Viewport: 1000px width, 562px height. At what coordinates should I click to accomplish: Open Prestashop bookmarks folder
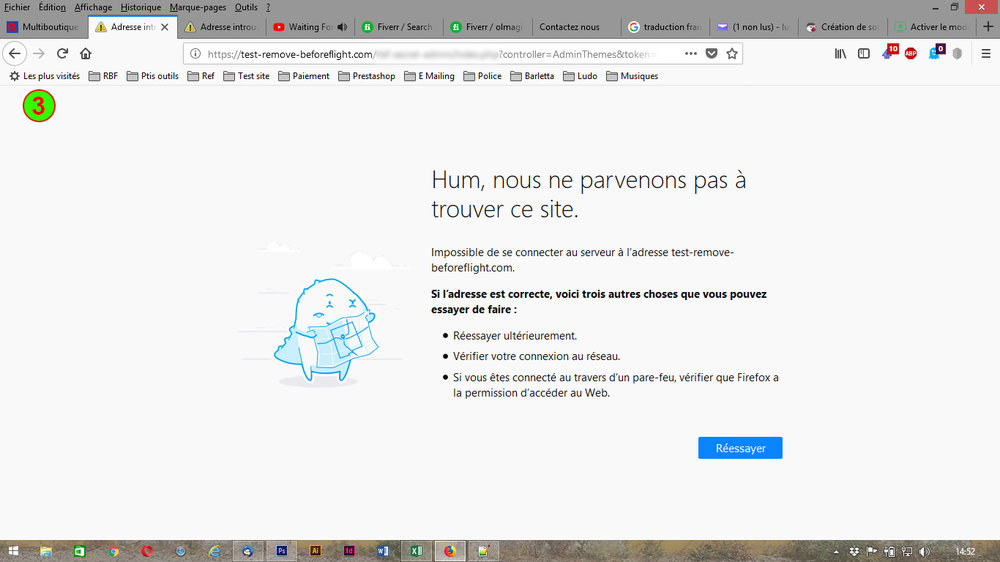367,76
